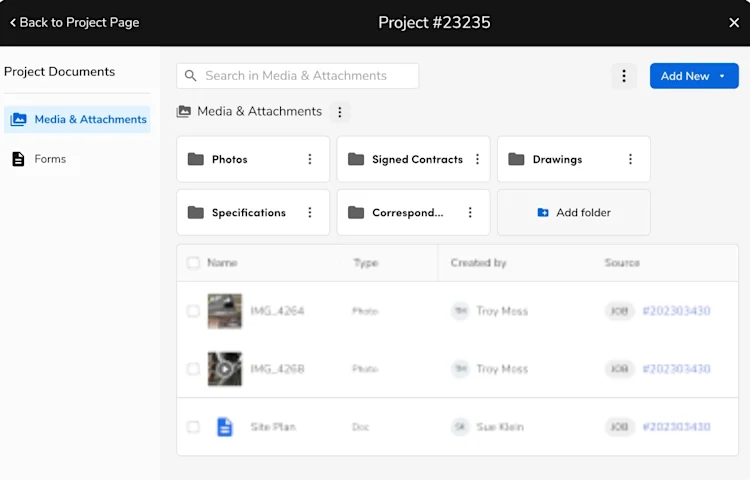Toggle the select-all checkbox in table header
Viewport: 750px width, 480px height.
193,262
